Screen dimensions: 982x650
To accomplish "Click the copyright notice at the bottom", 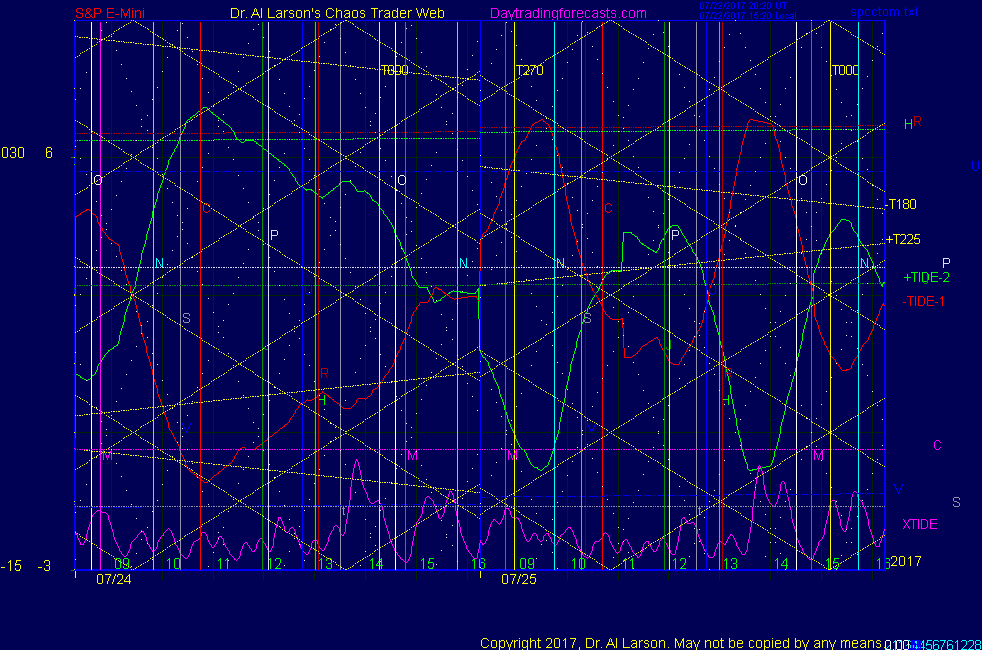I will [x=680, y=642].
